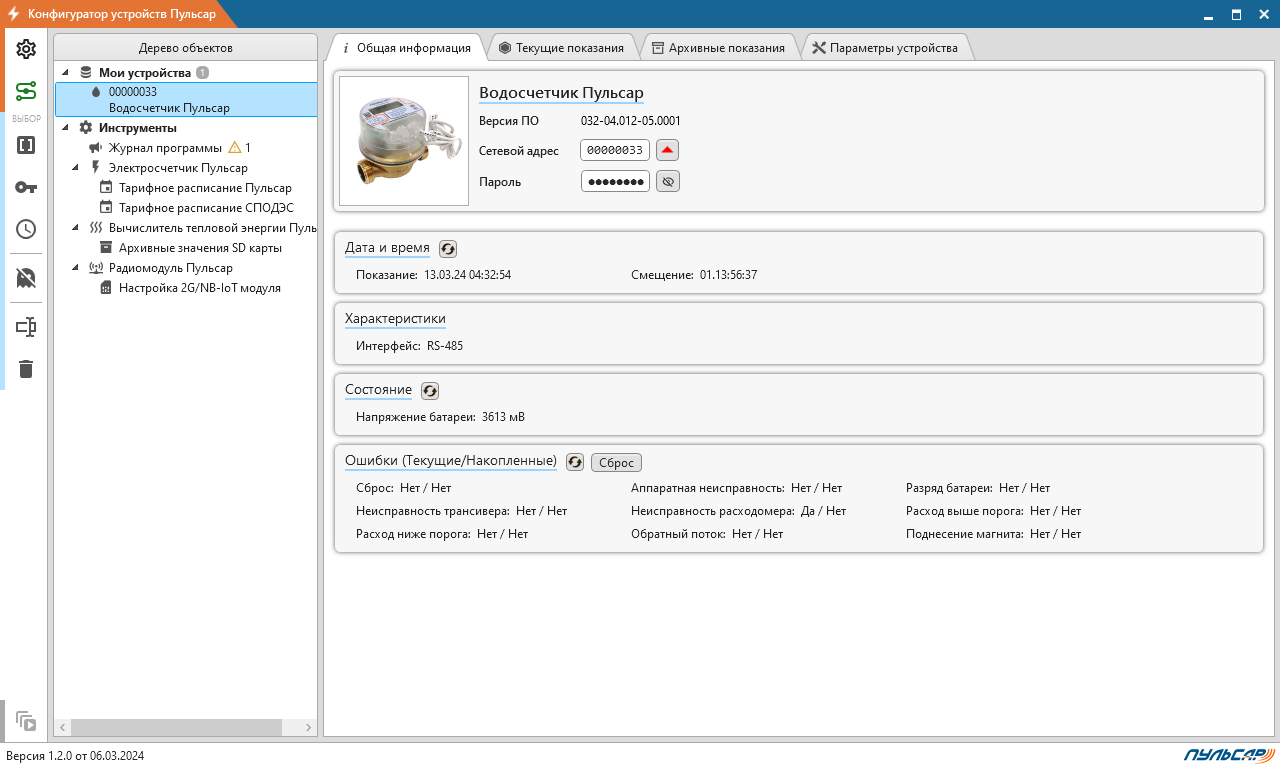
Task: Click the Сетевой адрес input field
Action: [x=615, y=150]
